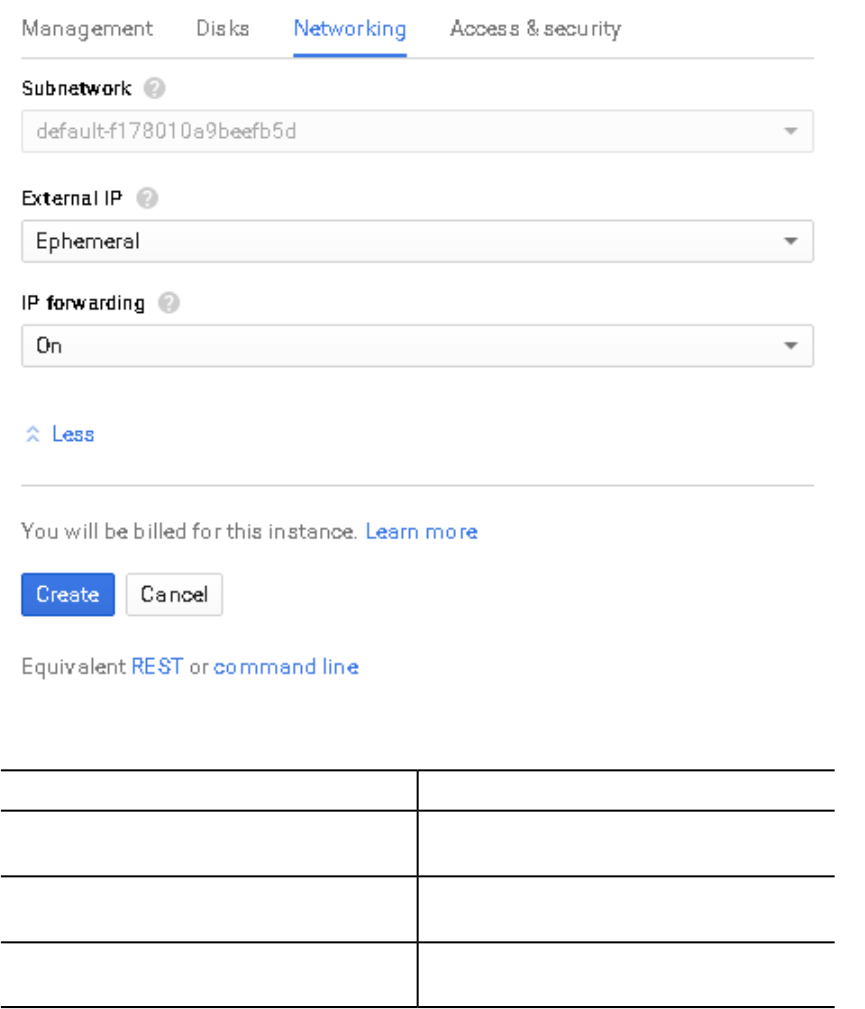Screen dimensions: 865x1009
Task: Open help for Subnetwork field
Action: click(154, 89)
